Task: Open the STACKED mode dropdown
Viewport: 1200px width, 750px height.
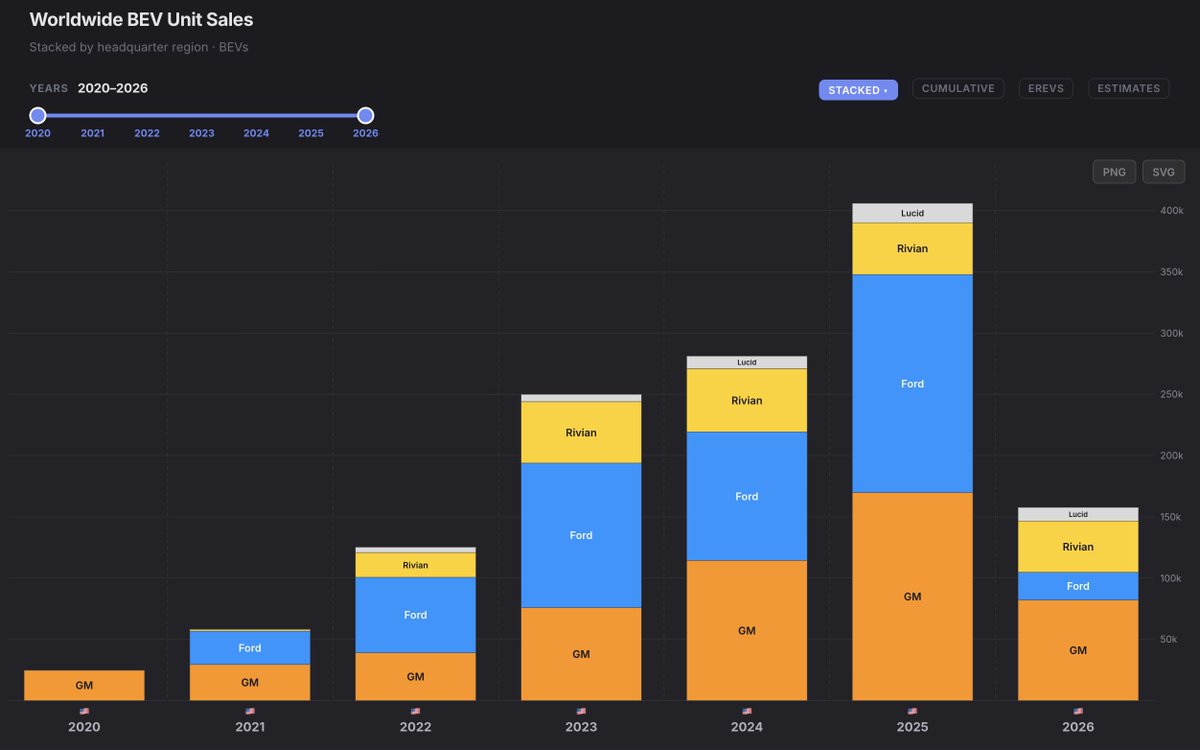Action: coord(858,90)
